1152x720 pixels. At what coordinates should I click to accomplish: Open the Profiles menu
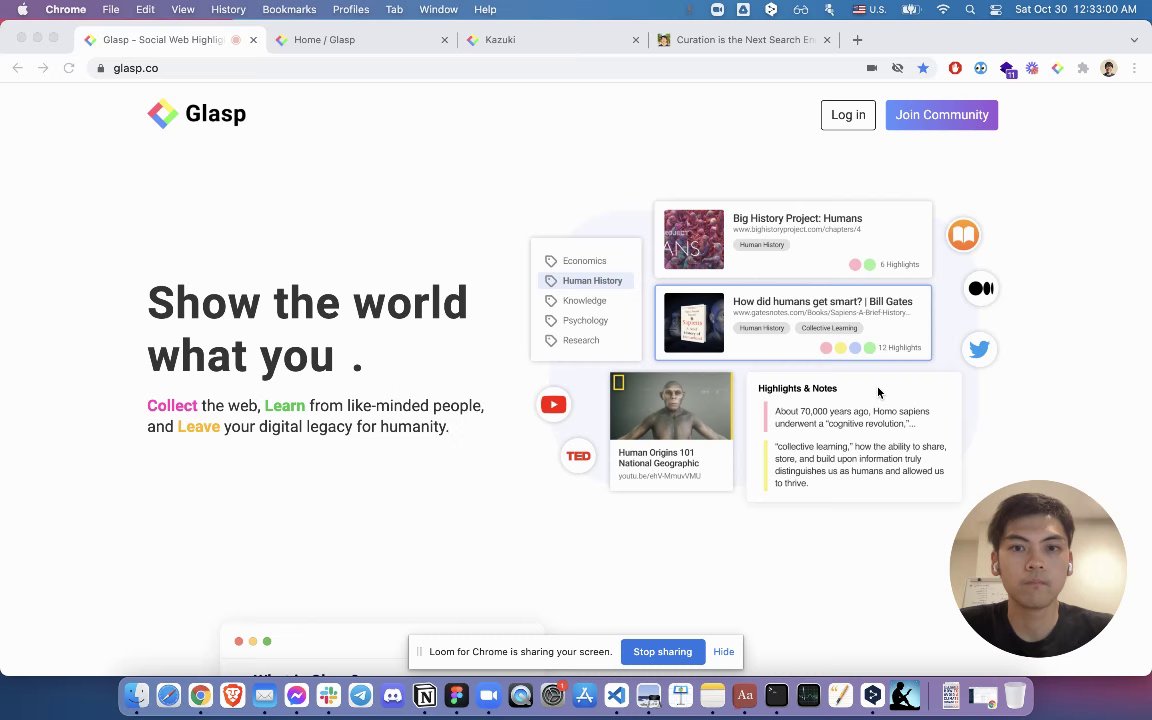pyautogui.click(x=351, y=10)
